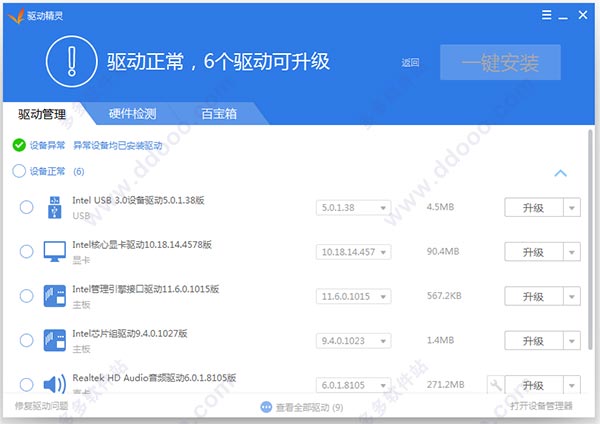This screenshot has width=600, height=424.
Task: Click the 设备正常 label text
Action: [x=47, y=171]
